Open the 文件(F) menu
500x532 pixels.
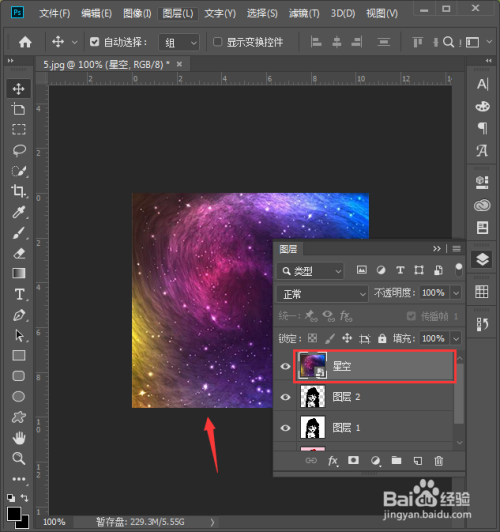(55, 13)
